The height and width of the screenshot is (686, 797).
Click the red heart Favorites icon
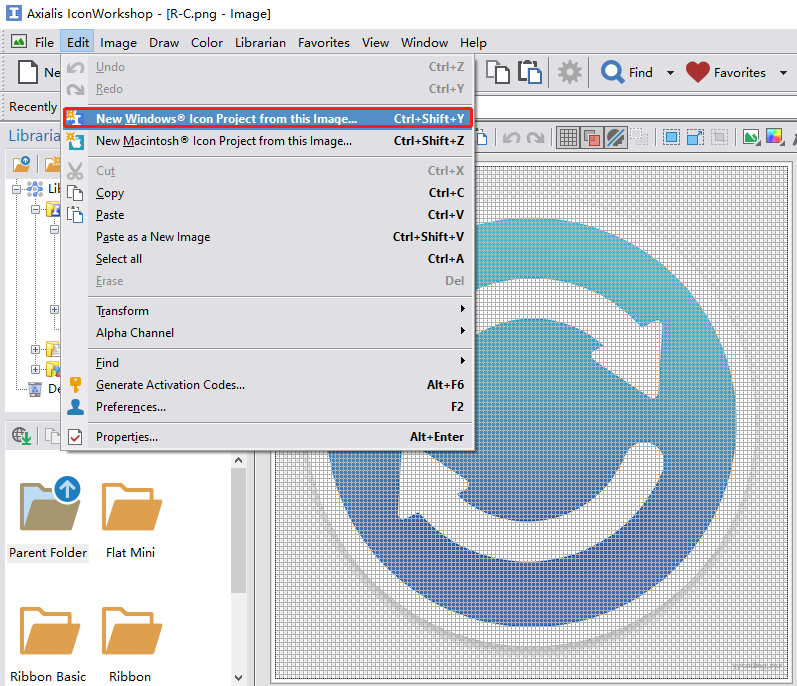697,72
